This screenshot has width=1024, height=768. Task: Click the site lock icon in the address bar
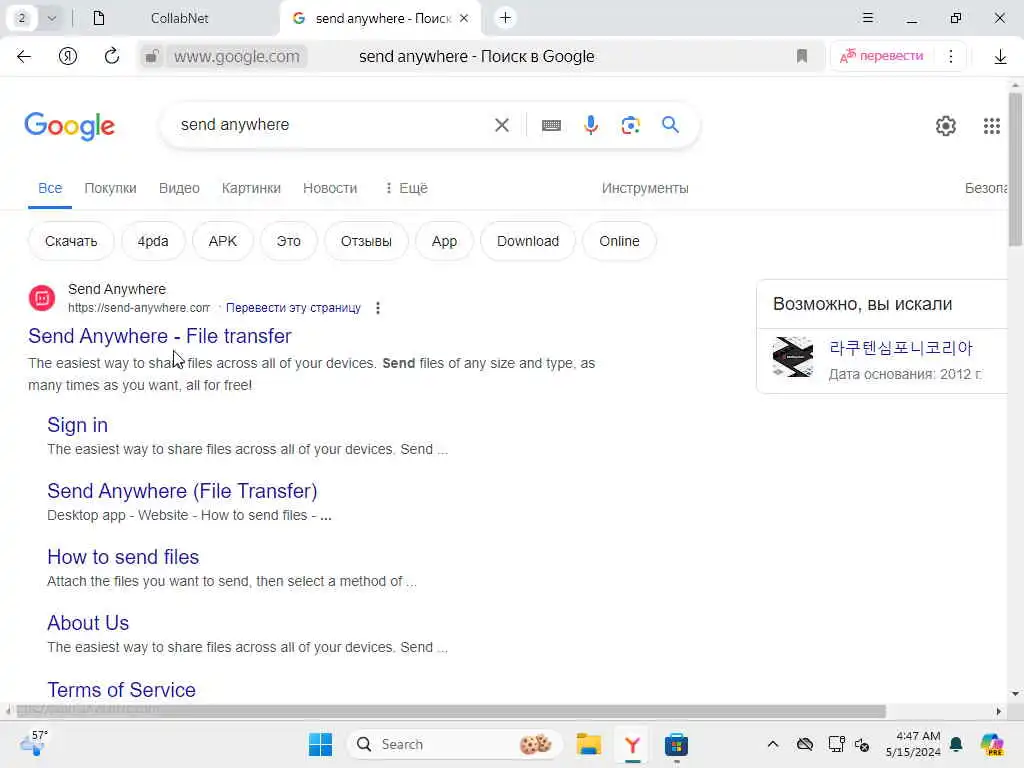tap(152, 56)
